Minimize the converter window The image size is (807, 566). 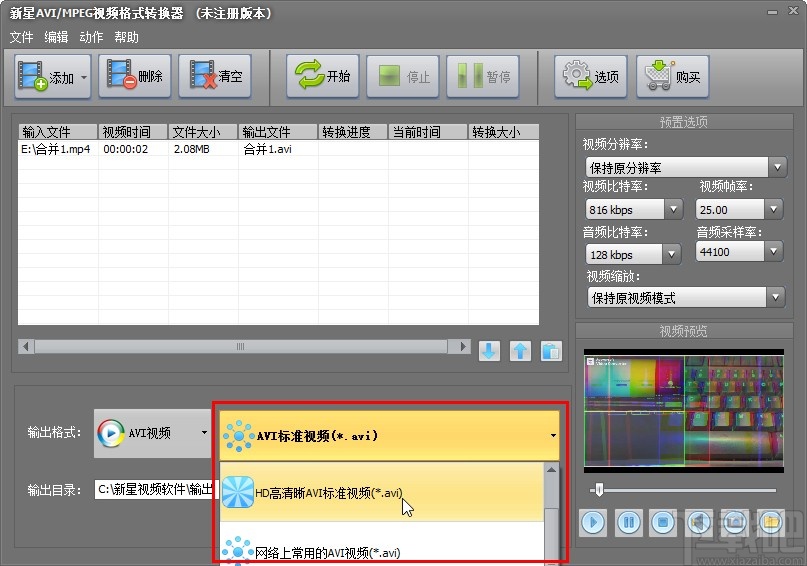[772, 12]
